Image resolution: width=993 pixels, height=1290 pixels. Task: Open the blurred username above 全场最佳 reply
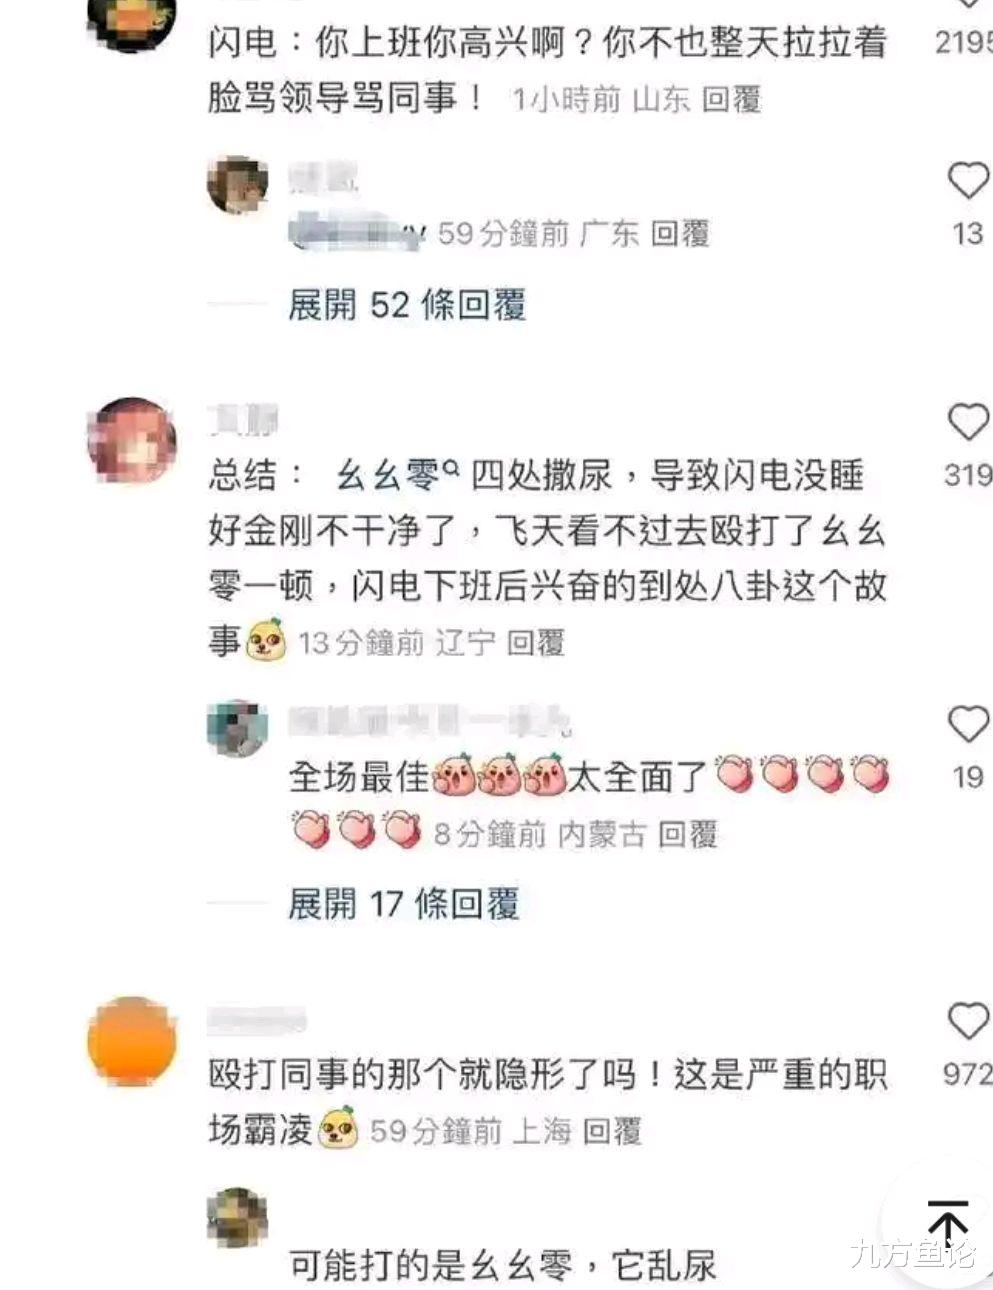point(430,721)
